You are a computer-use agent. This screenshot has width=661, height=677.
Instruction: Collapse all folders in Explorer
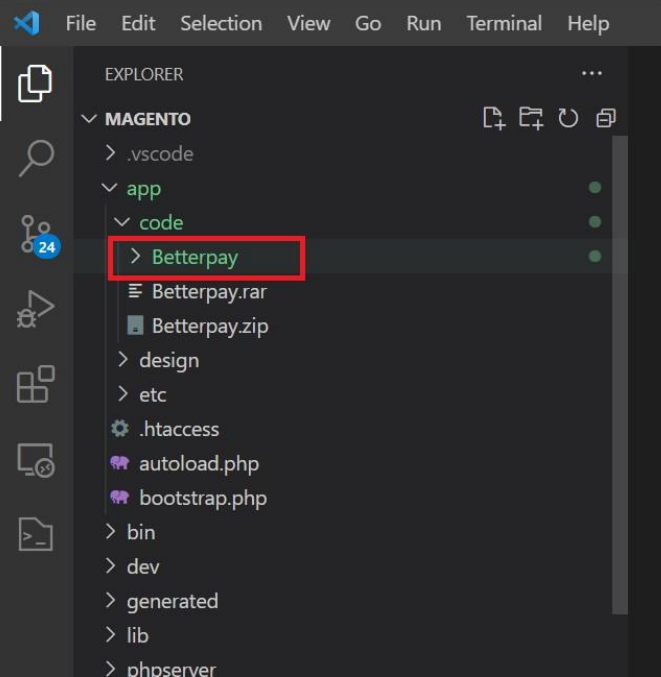click(606, 118)
